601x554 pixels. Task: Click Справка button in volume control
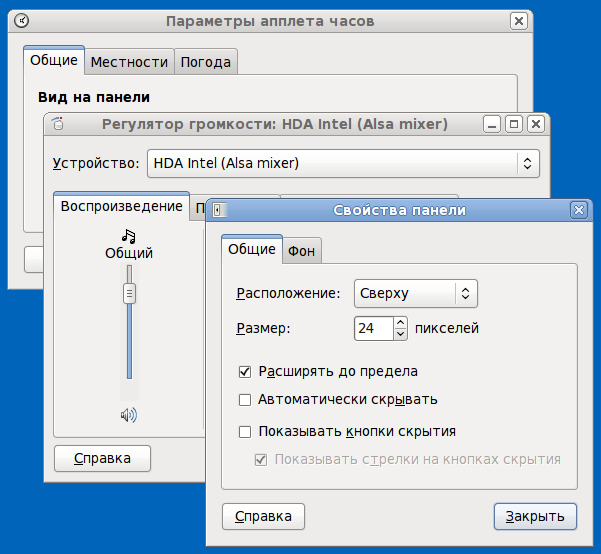tap(102, 458)
